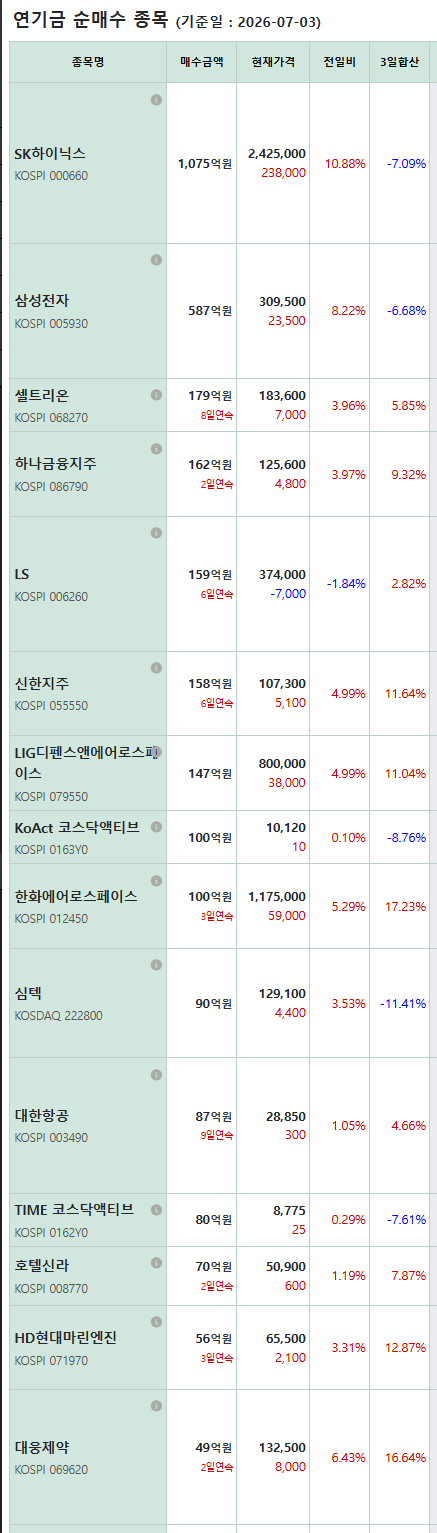Viewport: 437px width, 1533px height.
Task: Show info icon details for LS
Action: 156,533
